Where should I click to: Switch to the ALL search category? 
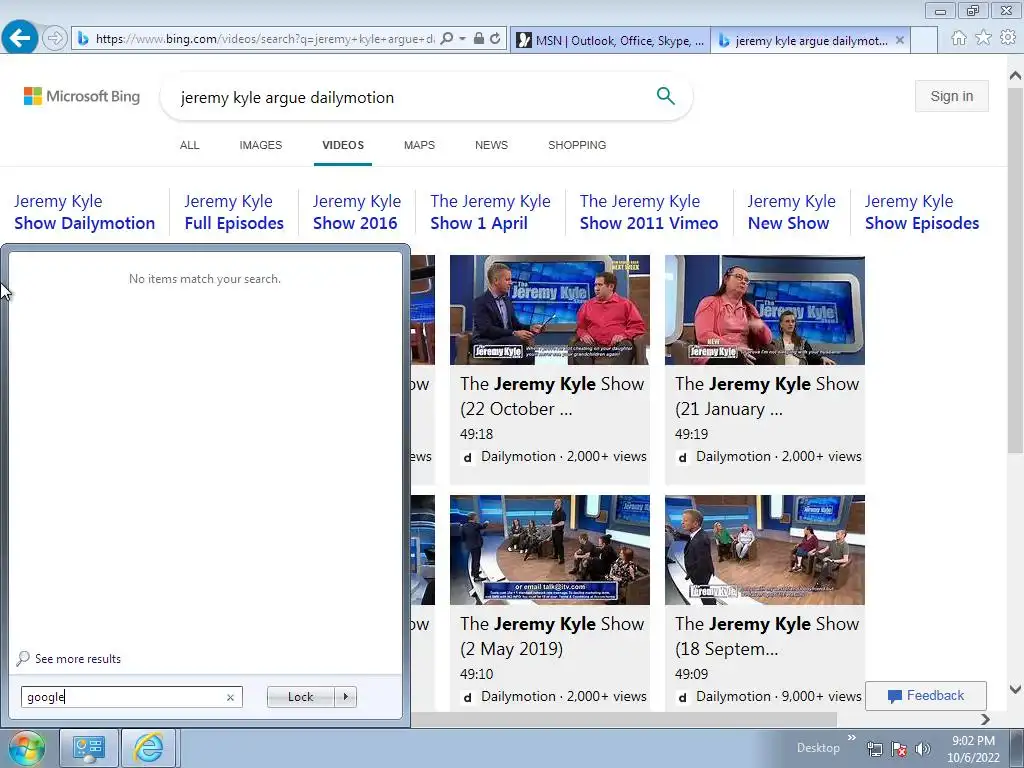point(189,145)
